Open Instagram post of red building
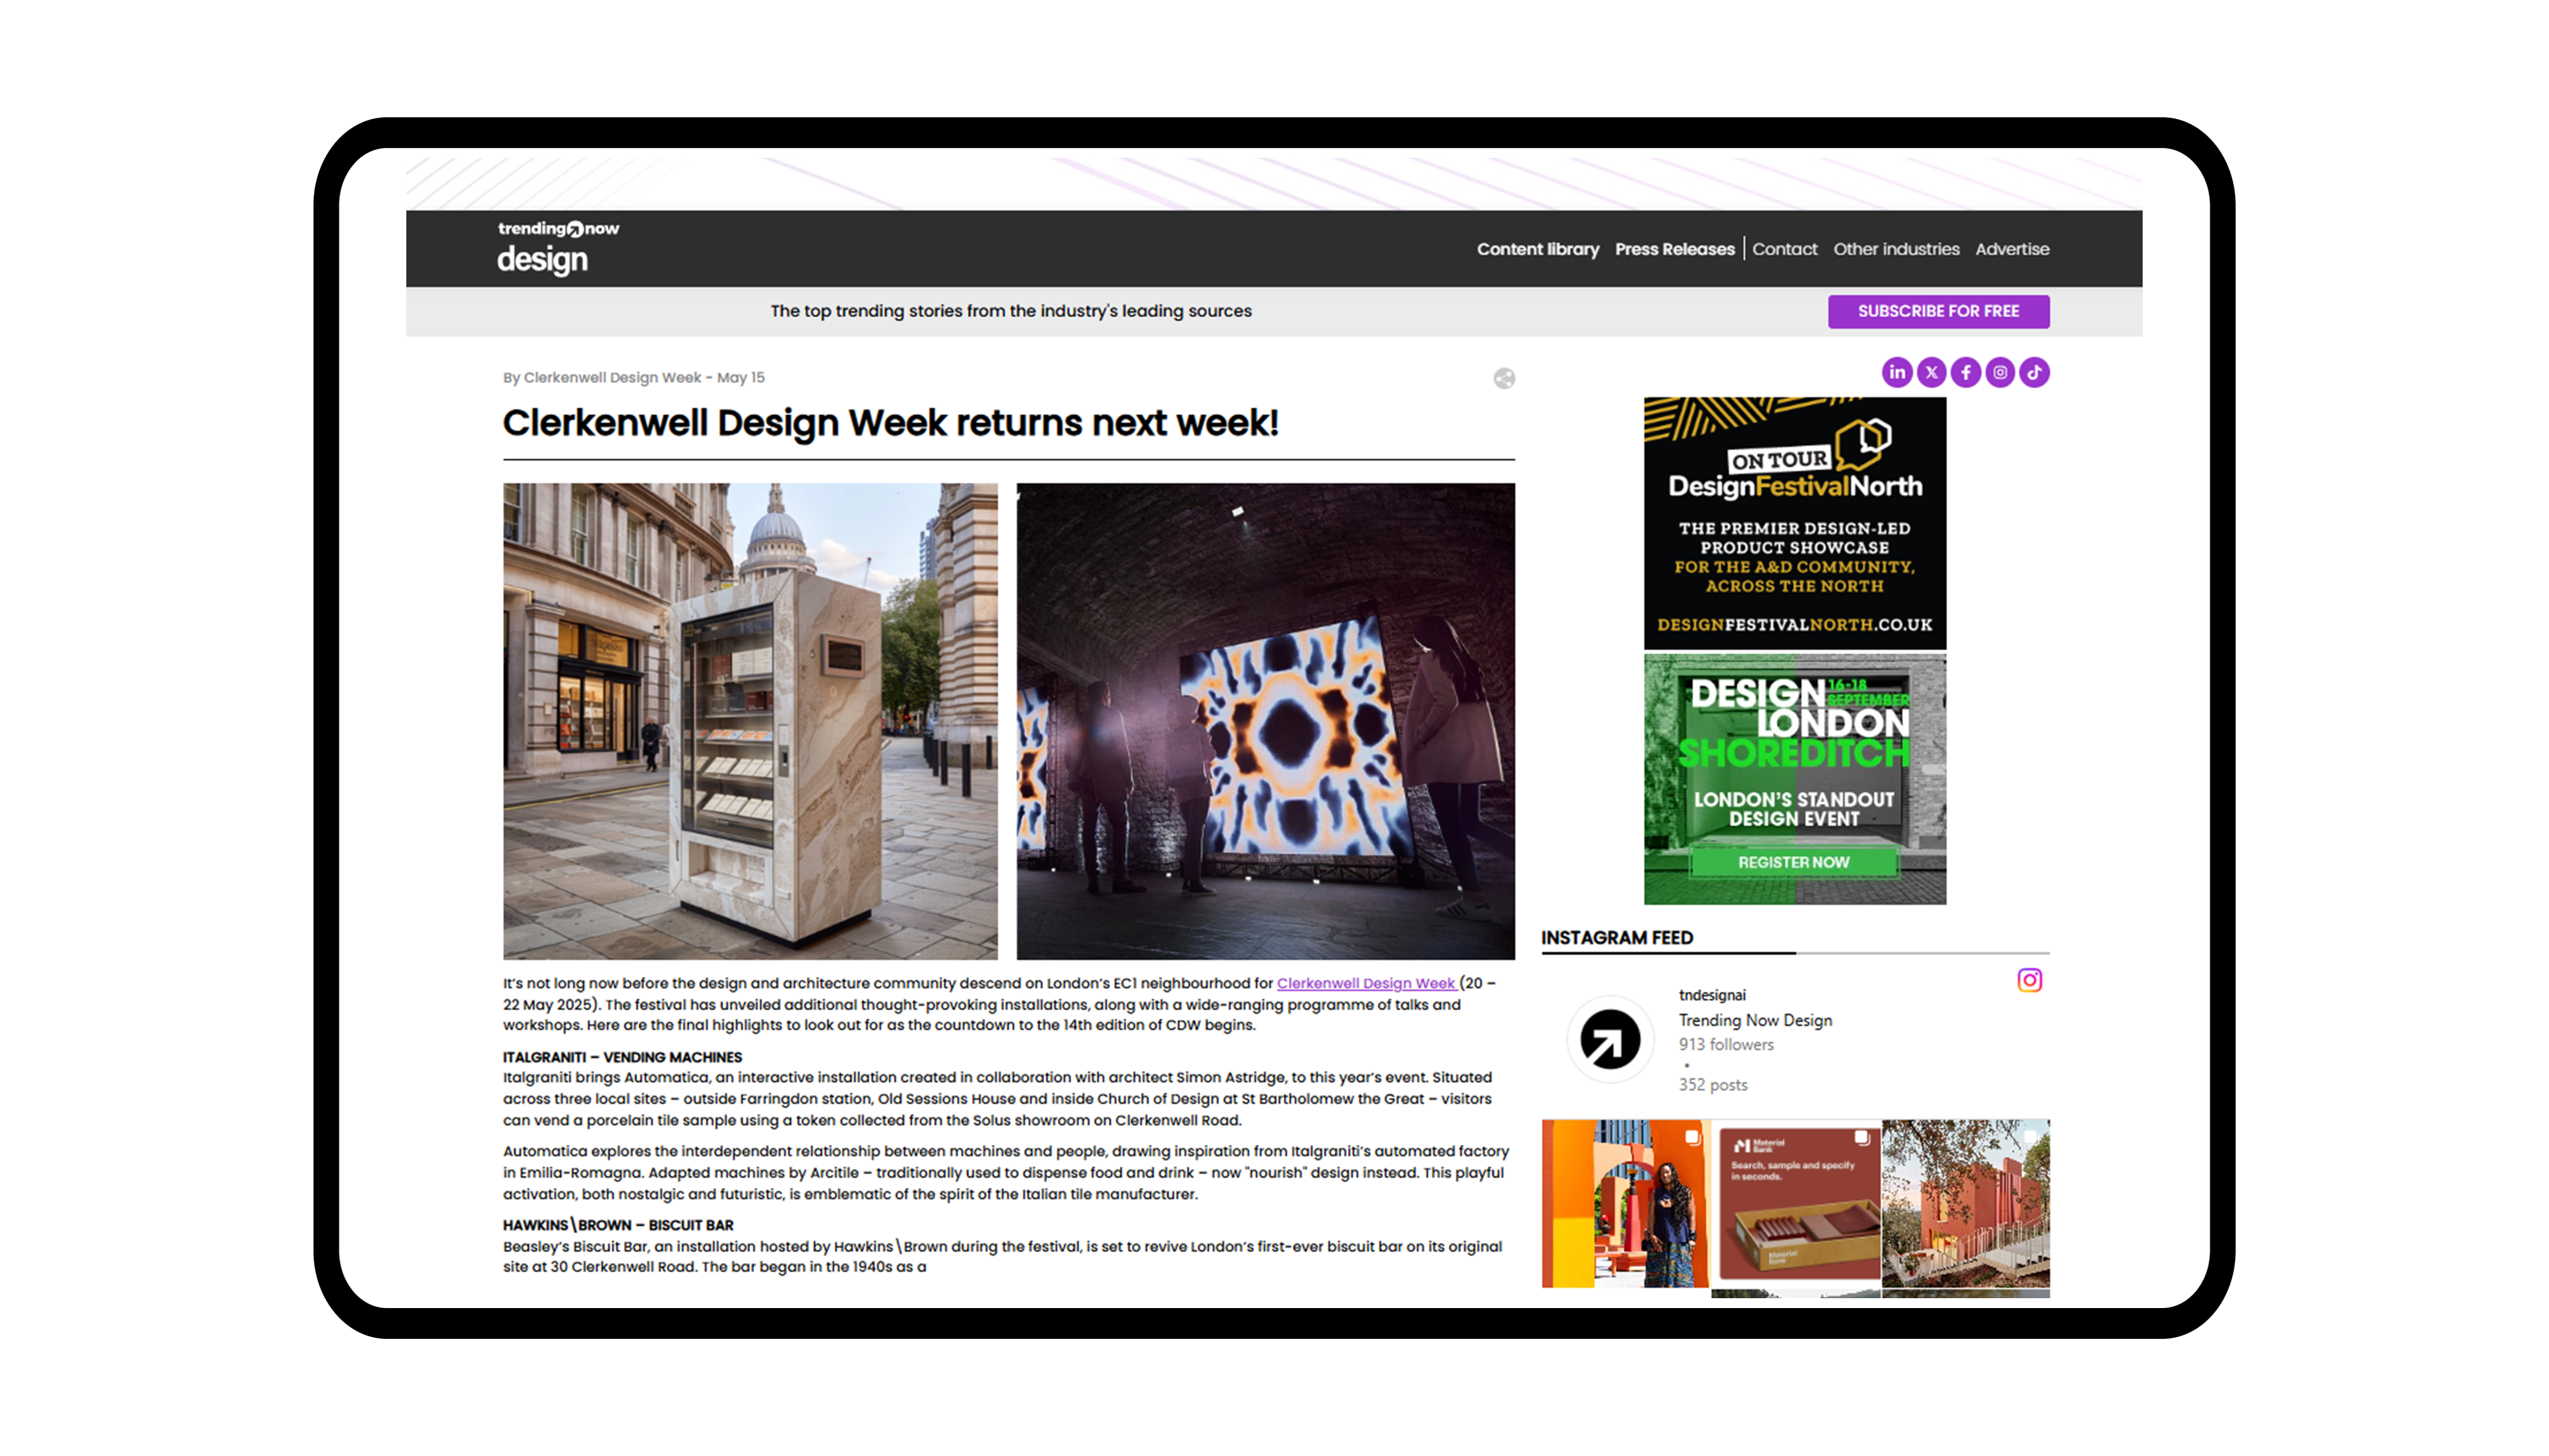This screenshot has width=2549, height=1456. pos(1965,1203)
